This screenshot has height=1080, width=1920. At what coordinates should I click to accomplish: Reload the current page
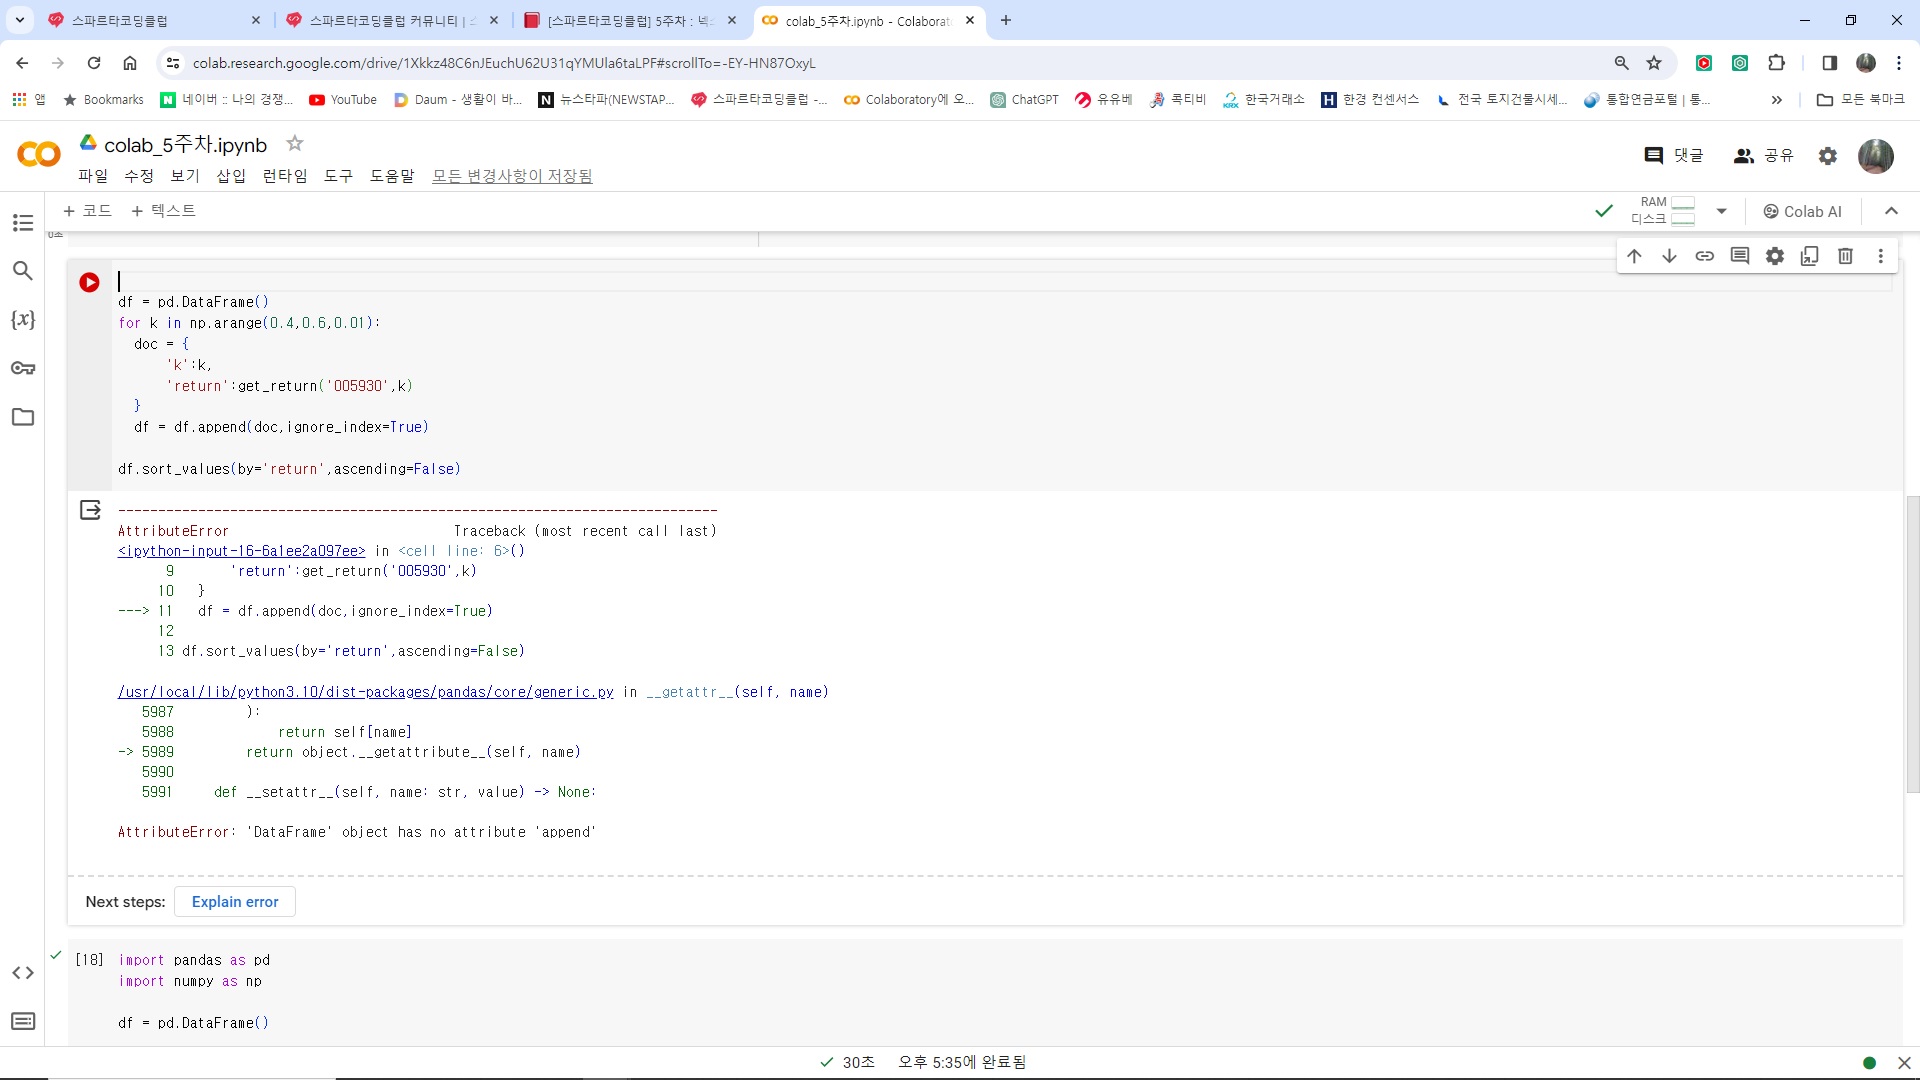coord(94,63)
